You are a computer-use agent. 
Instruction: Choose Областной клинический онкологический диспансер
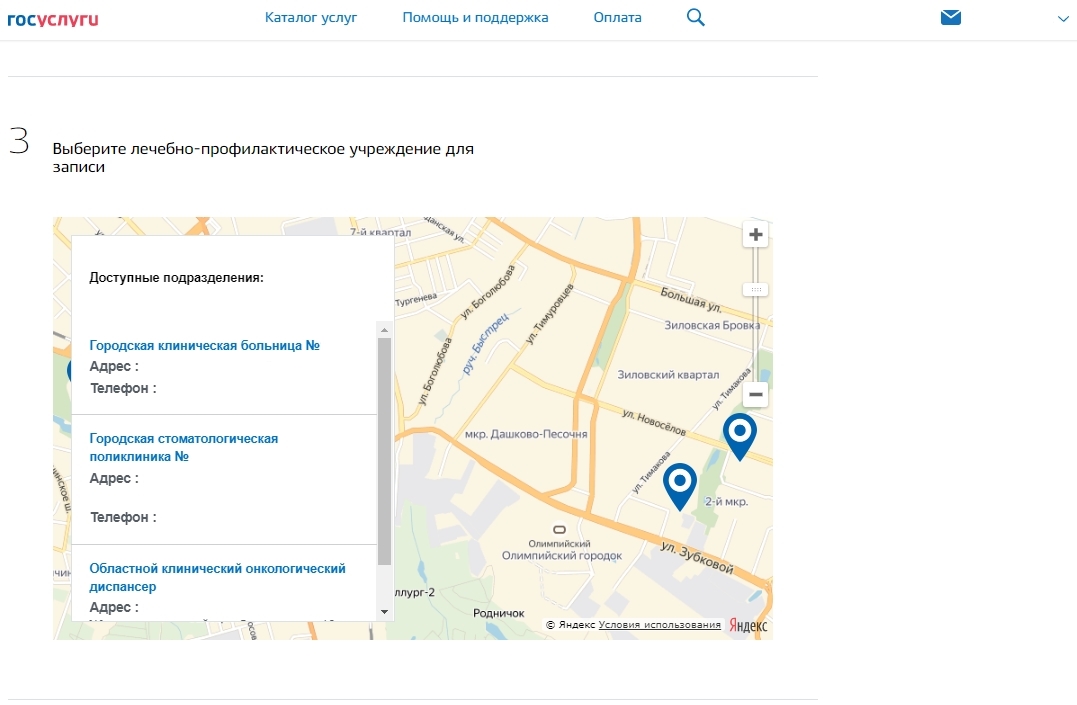click(x=217, y=577)
